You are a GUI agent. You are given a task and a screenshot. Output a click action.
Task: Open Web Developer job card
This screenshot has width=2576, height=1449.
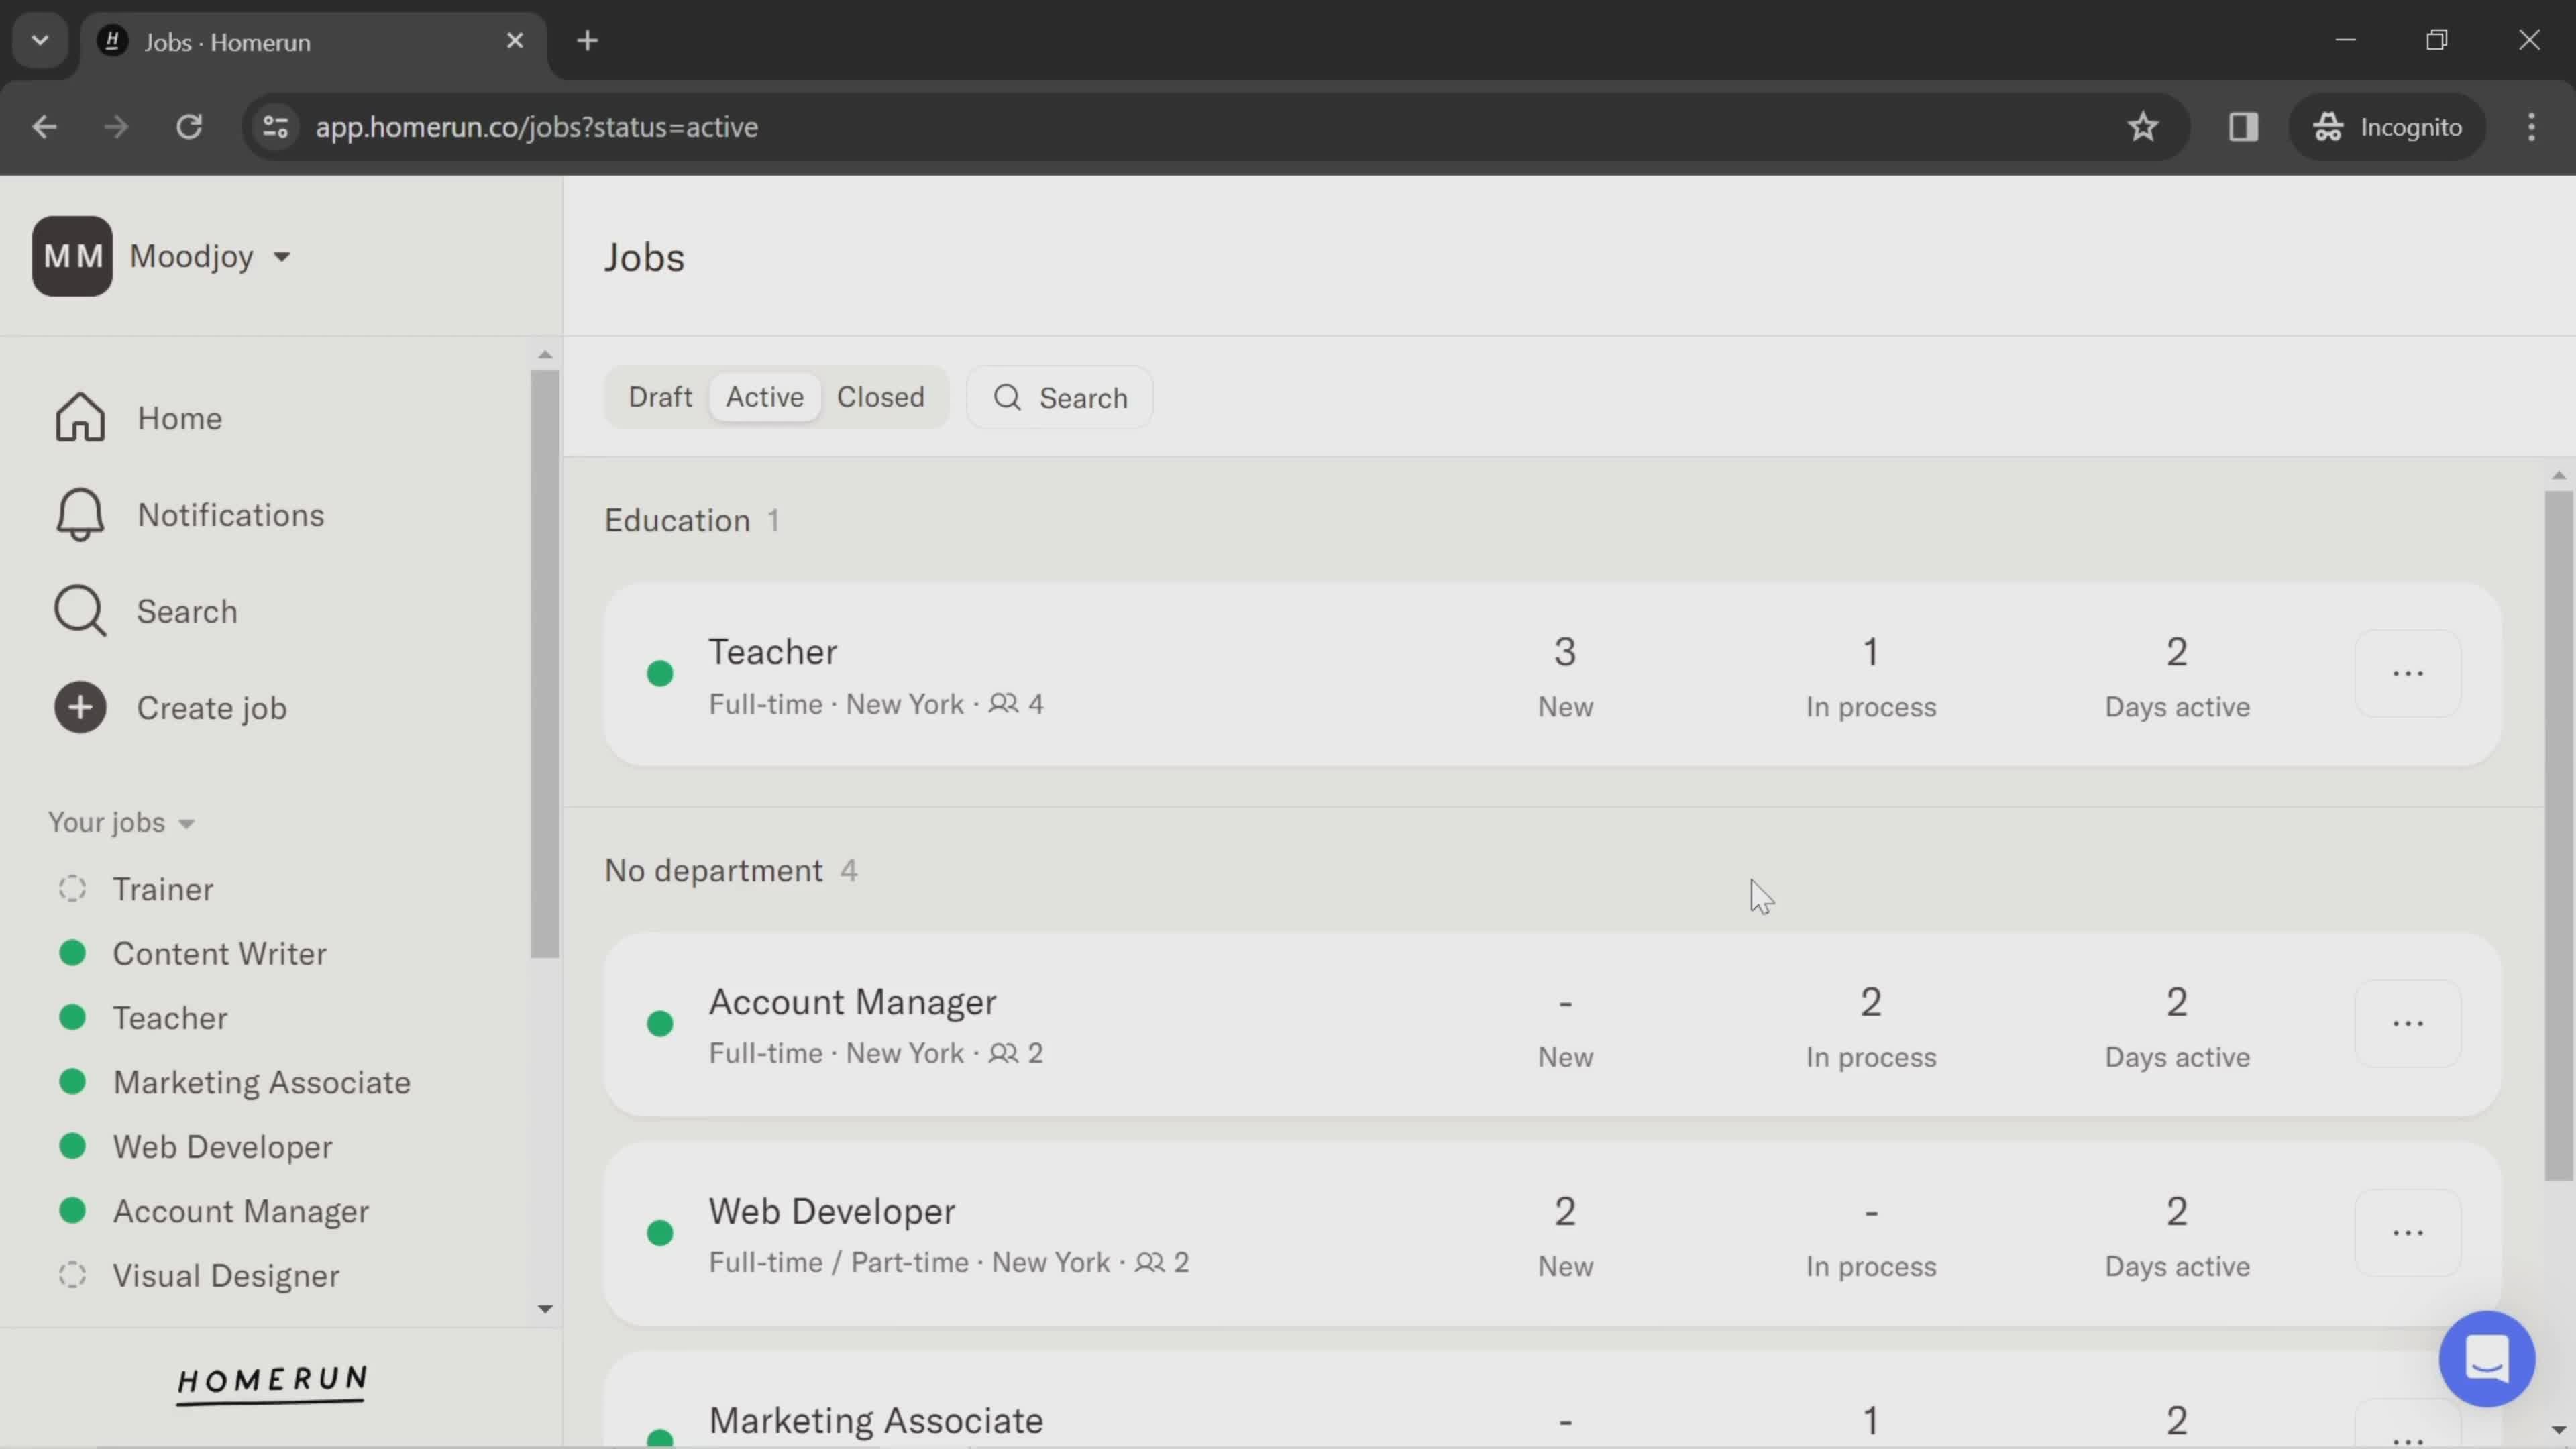pyautogui.click(x=832, y=1212)
